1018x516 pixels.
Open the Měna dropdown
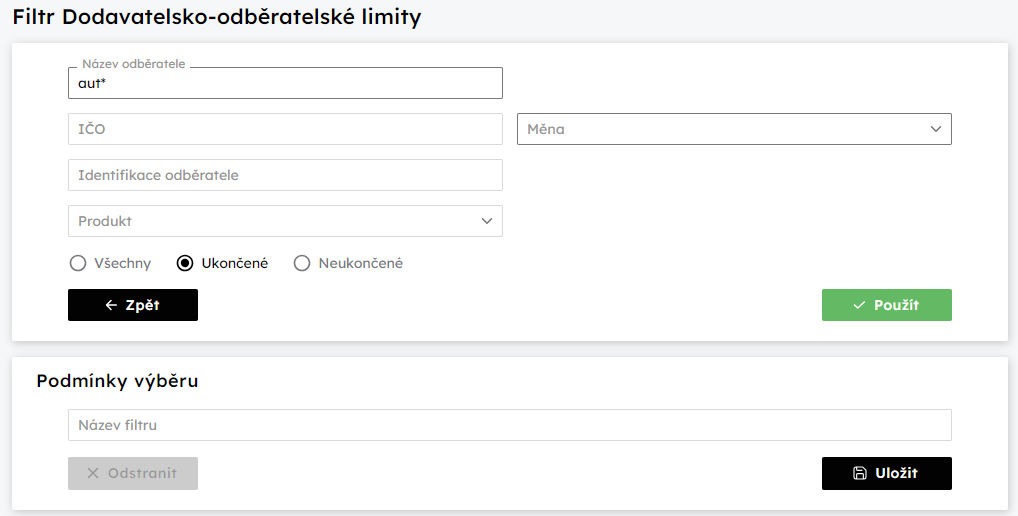(734, 129)
